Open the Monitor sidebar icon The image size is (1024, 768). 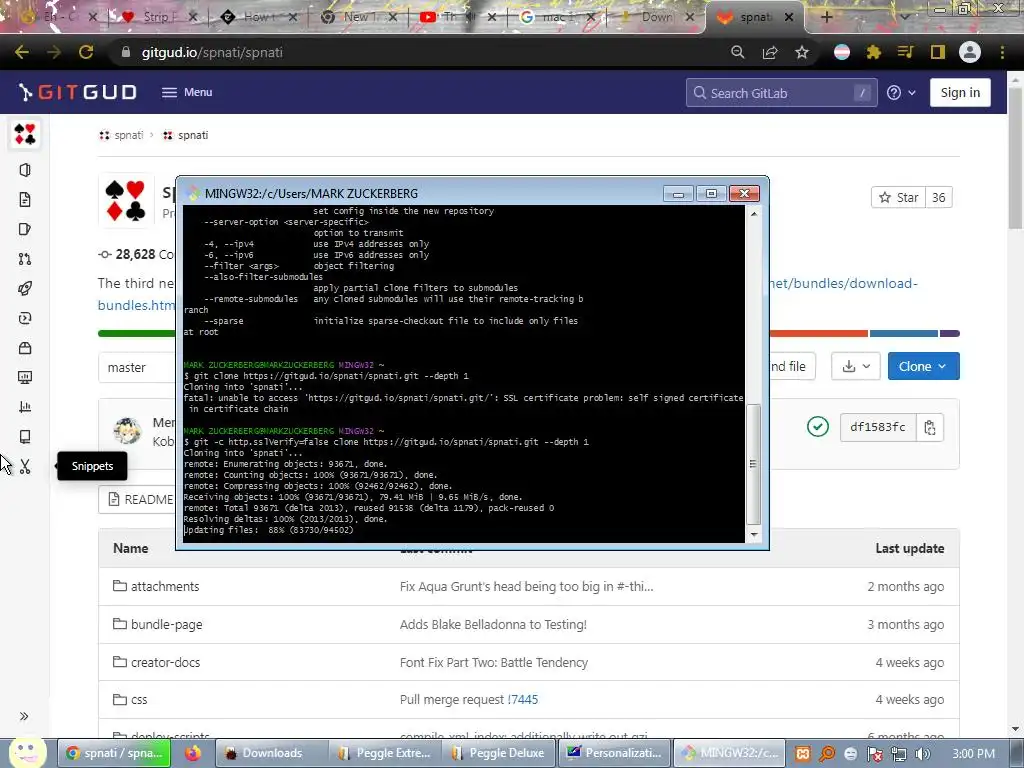[25, 377]
